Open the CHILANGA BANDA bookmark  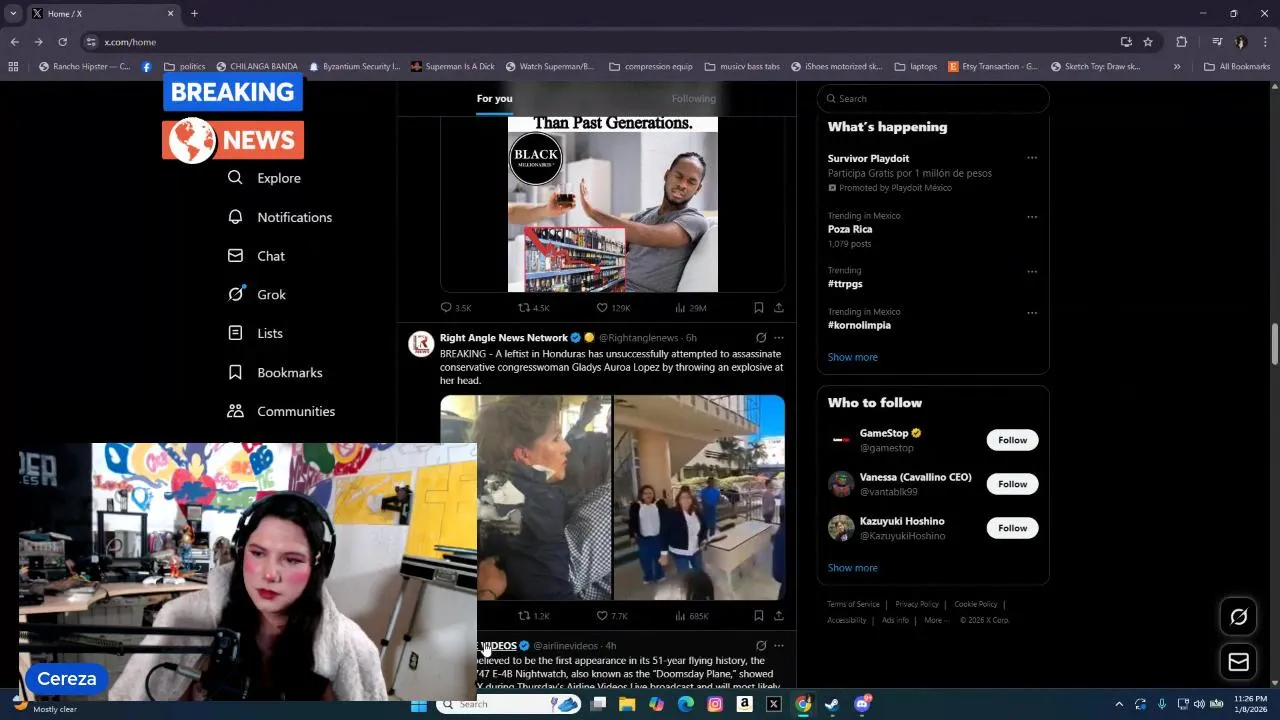tap(257, 67)
